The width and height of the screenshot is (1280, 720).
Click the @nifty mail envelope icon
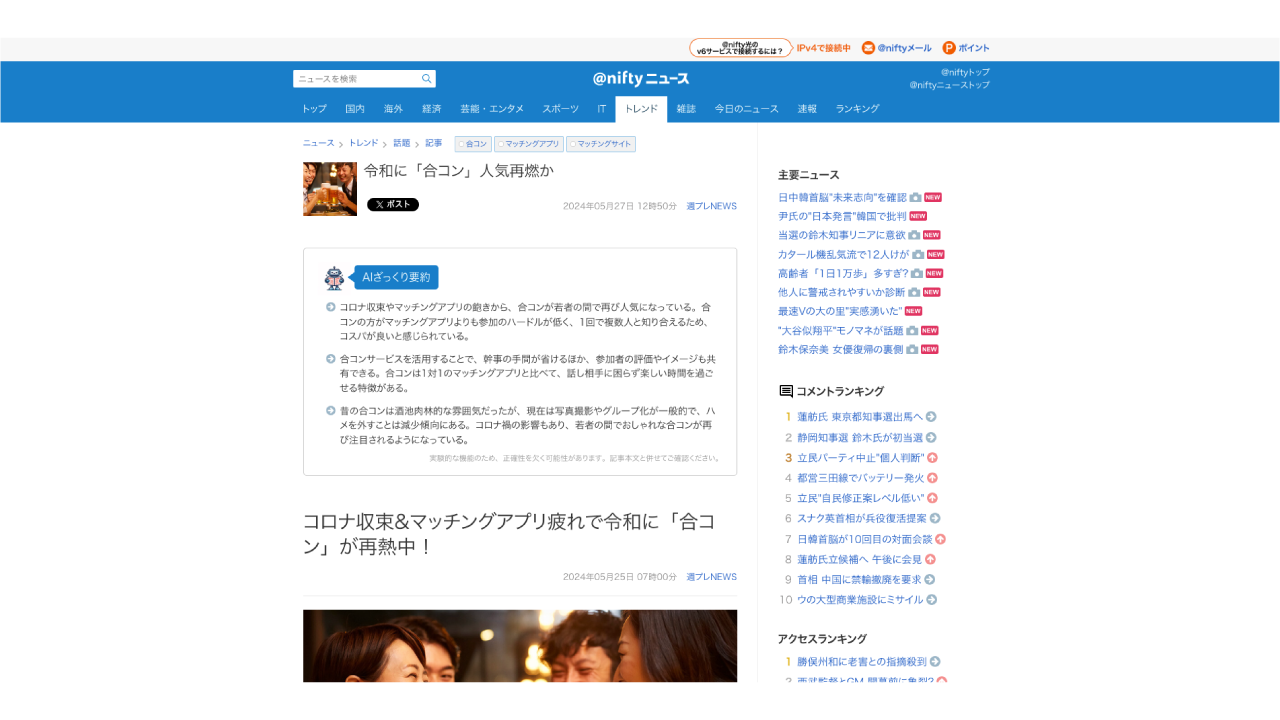[x=868, y=48]
